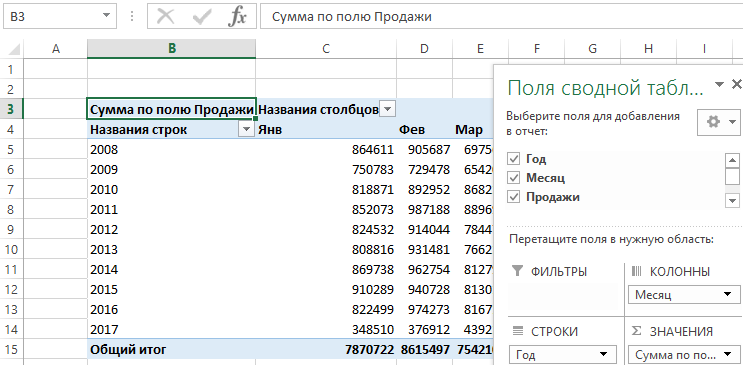Click the formula bar expand dots handle
Screen dimensions: 743x365
coord(132,17)
